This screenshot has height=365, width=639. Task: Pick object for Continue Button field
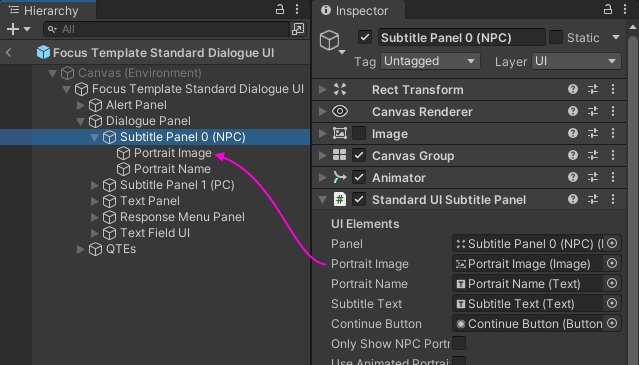coord(612,323)
